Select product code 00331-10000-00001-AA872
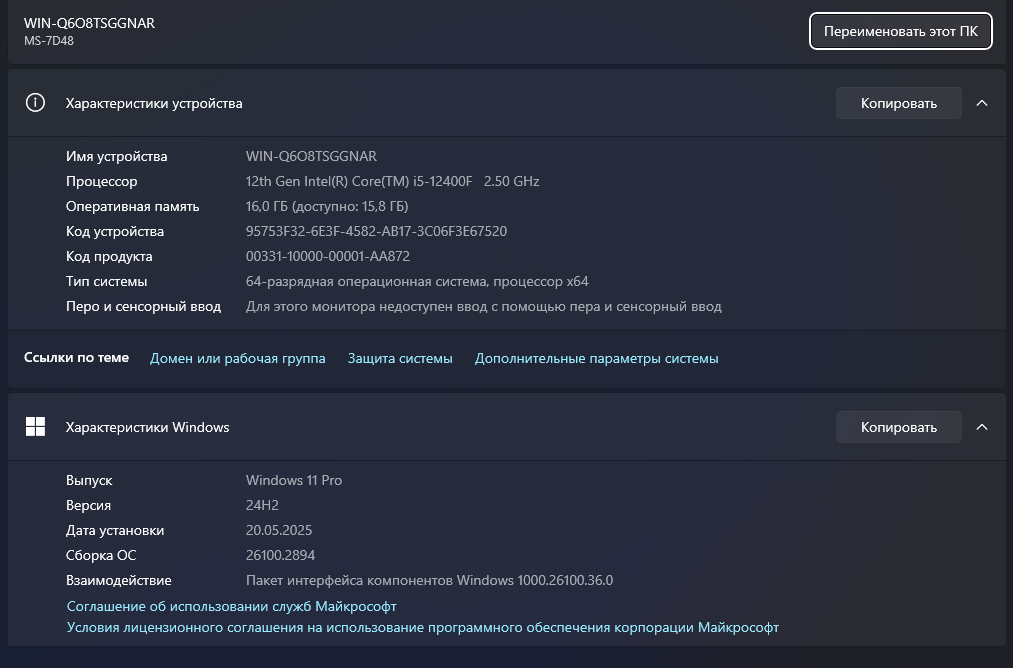Image resolution: width=1013 pixels, height=668 pixels. click(328, 256)
